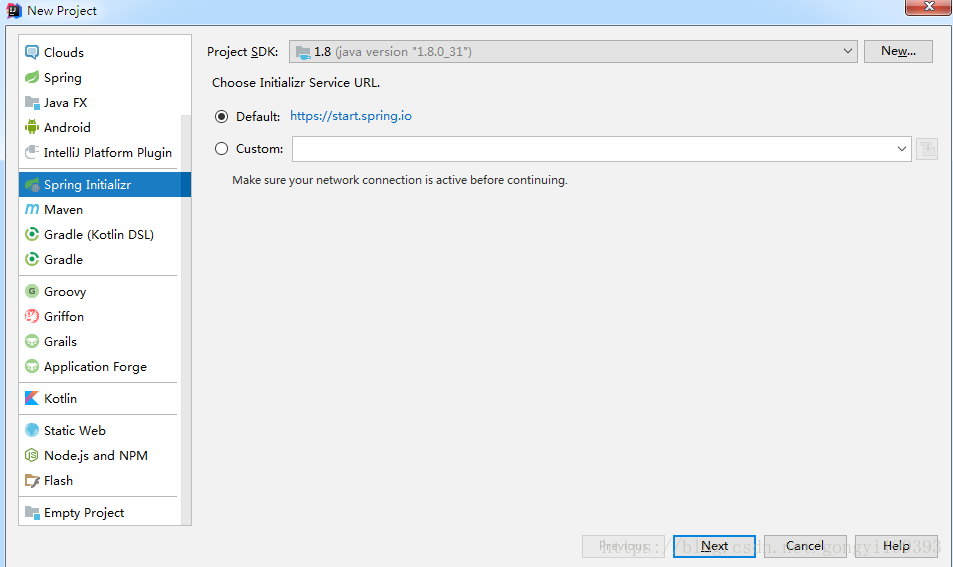Click the Previous button
Screen dimensions: 953x567
pyautogui.click(x=623, y=546)
